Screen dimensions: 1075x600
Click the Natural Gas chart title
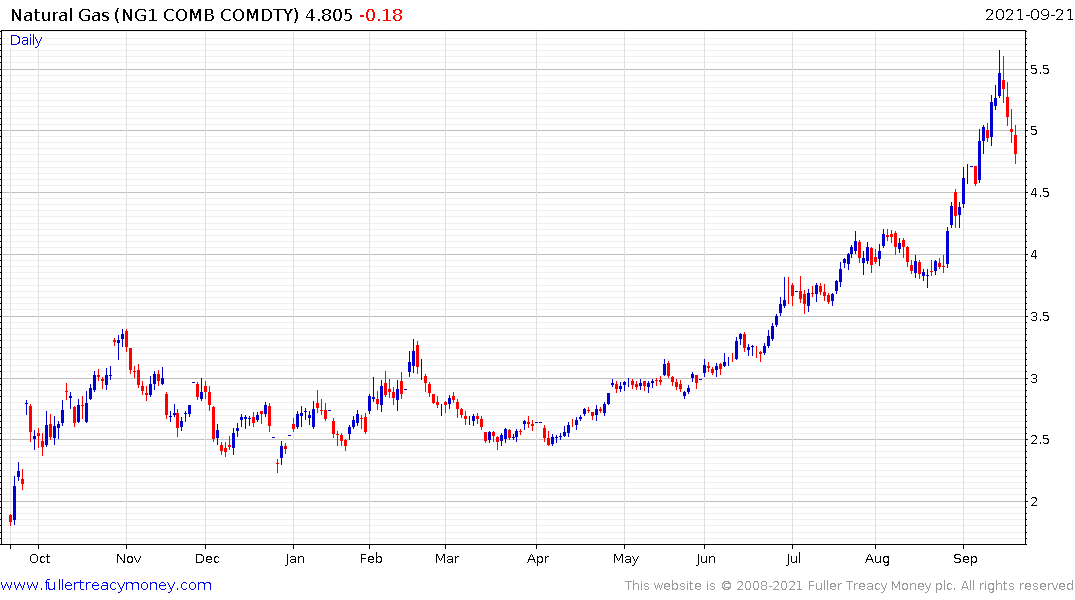[x=155, y=15]
